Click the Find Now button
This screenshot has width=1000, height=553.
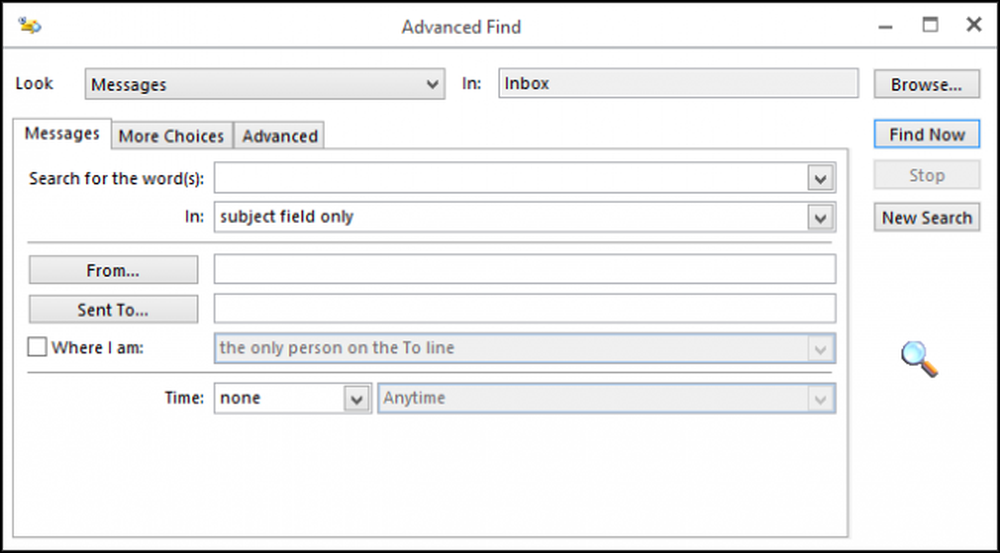pyautogui.click(x=927, y=135)
